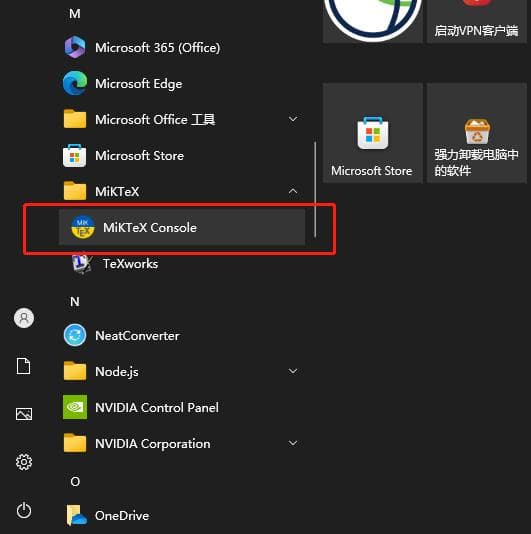Select the "OneDrive" text label
This screenshot has height=534, width=531.
(x=122, y=516)
